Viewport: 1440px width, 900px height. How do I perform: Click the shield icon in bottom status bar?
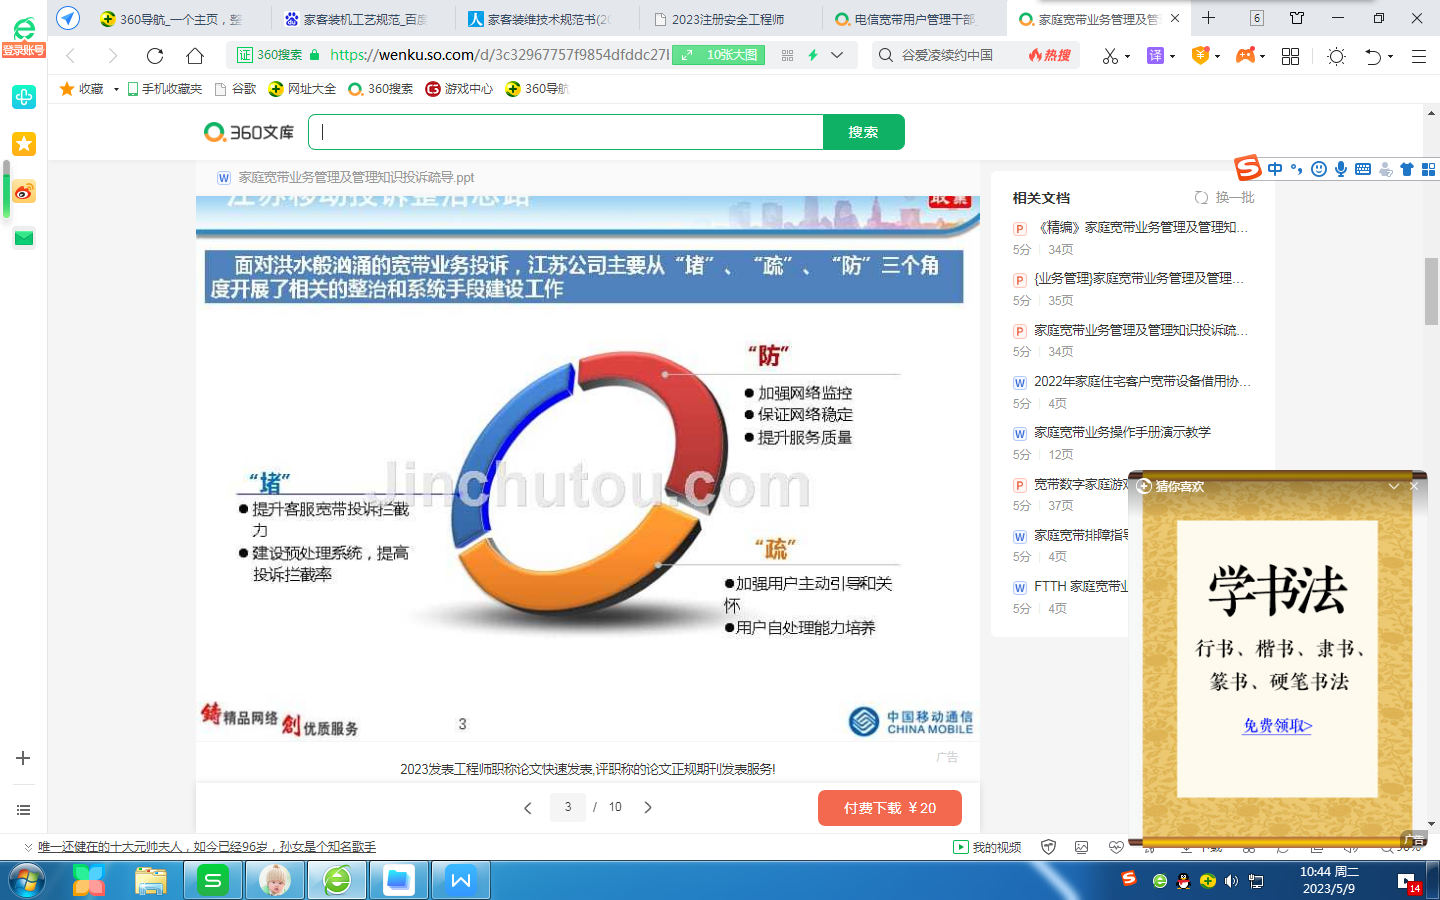[1048, 847]
